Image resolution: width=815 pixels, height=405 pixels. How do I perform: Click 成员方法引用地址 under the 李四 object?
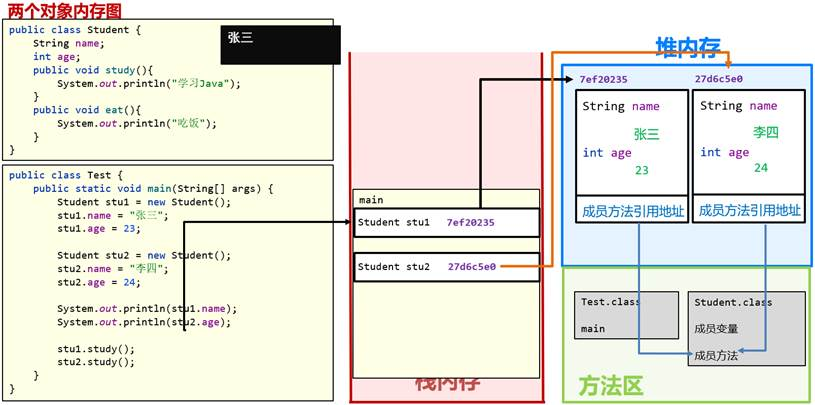click(x=749, y=211)
